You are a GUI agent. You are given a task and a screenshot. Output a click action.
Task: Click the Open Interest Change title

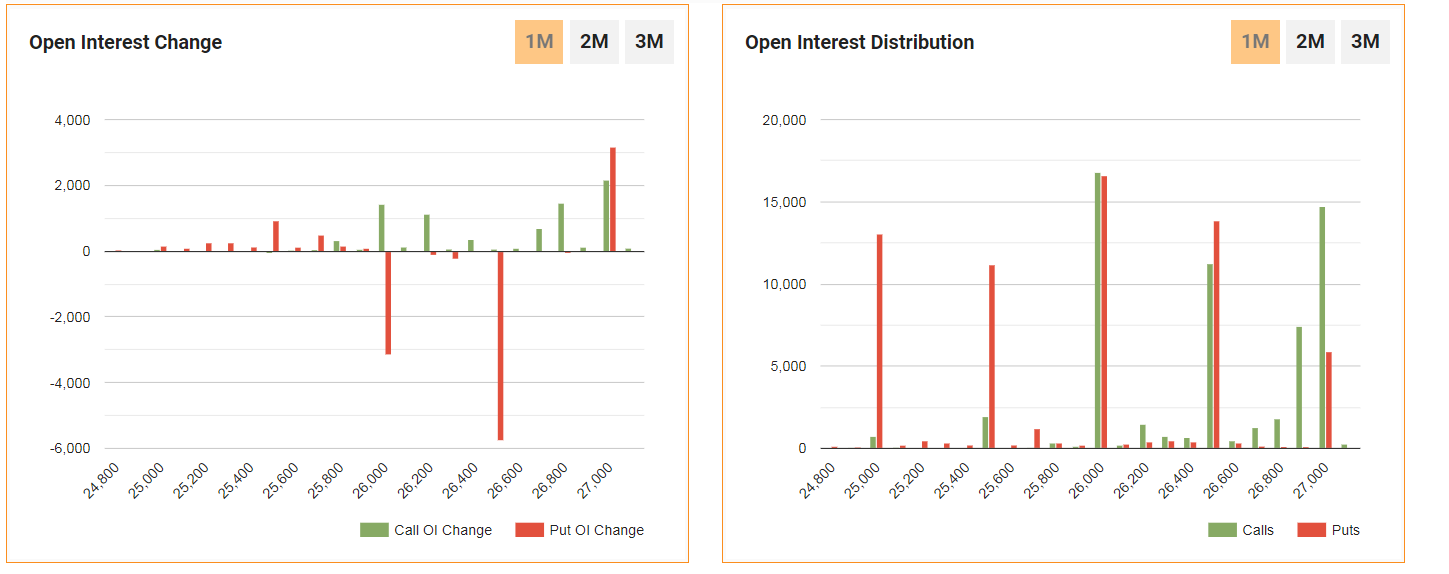[x=125, y=42]
